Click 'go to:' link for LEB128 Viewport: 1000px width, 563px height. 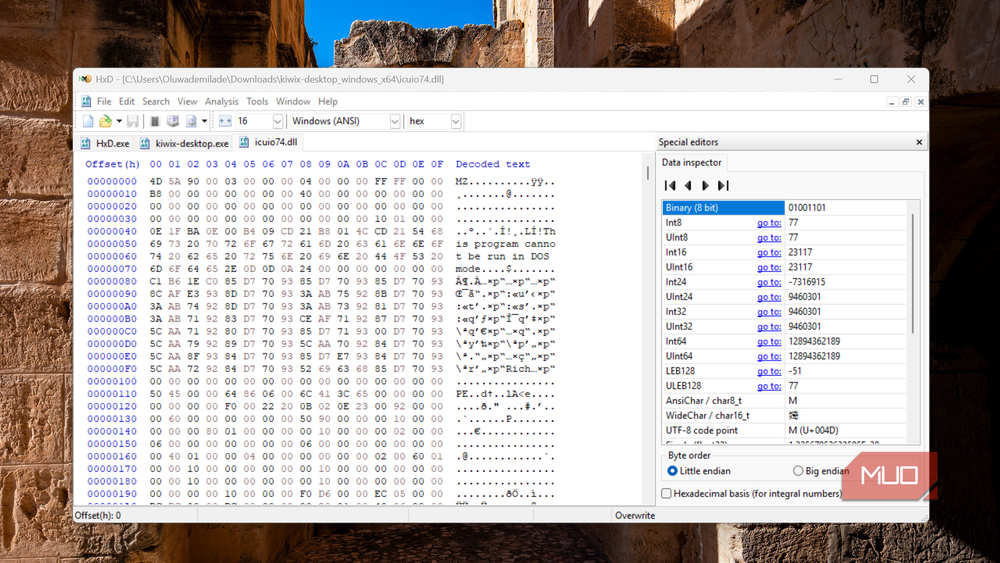click(x=768, y=371)
